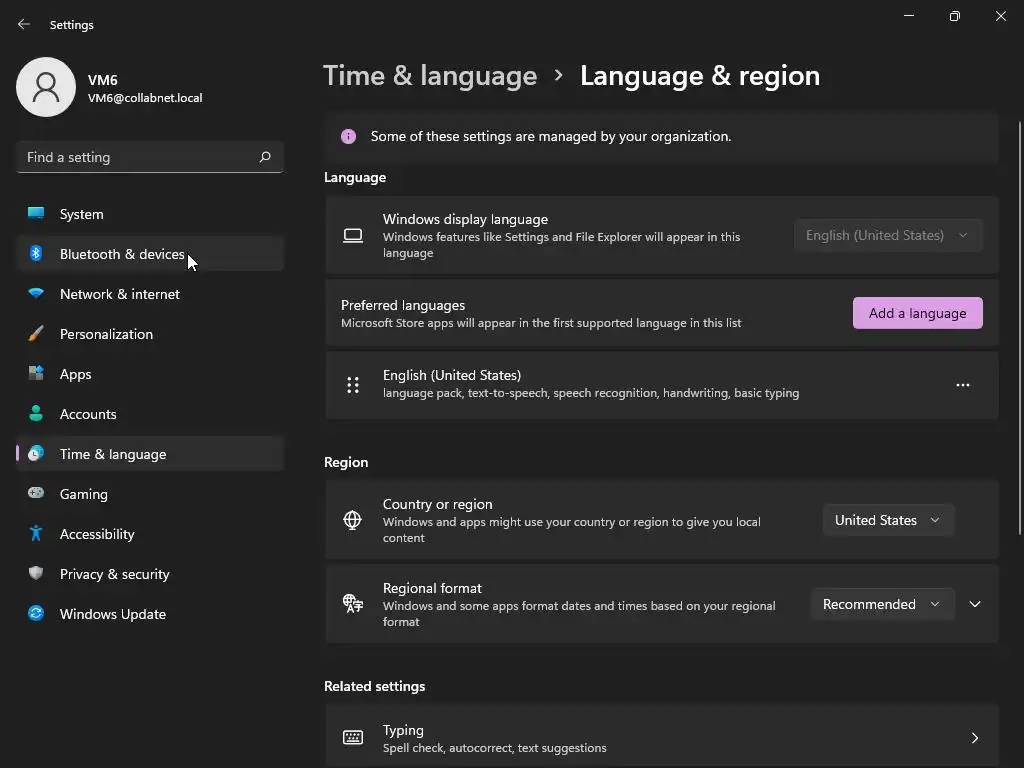Click the Windows Update sync icon

pyautogui.click(x=36, y=614)
